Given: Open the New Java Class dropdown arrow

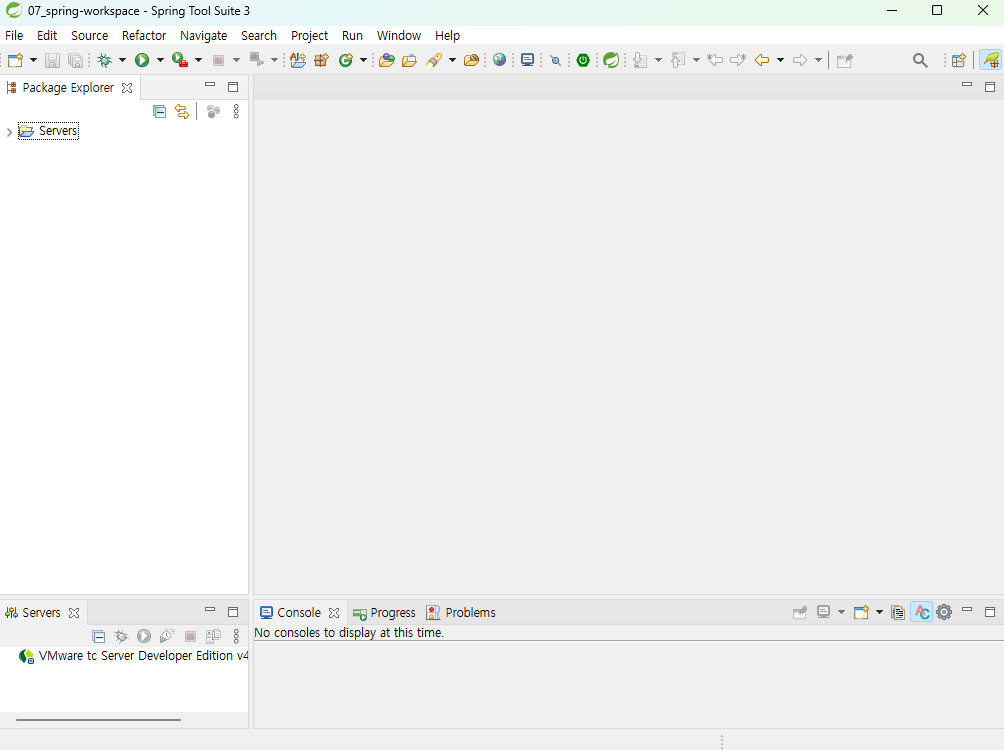Looking at the screenshot, I should coord(363,60).
